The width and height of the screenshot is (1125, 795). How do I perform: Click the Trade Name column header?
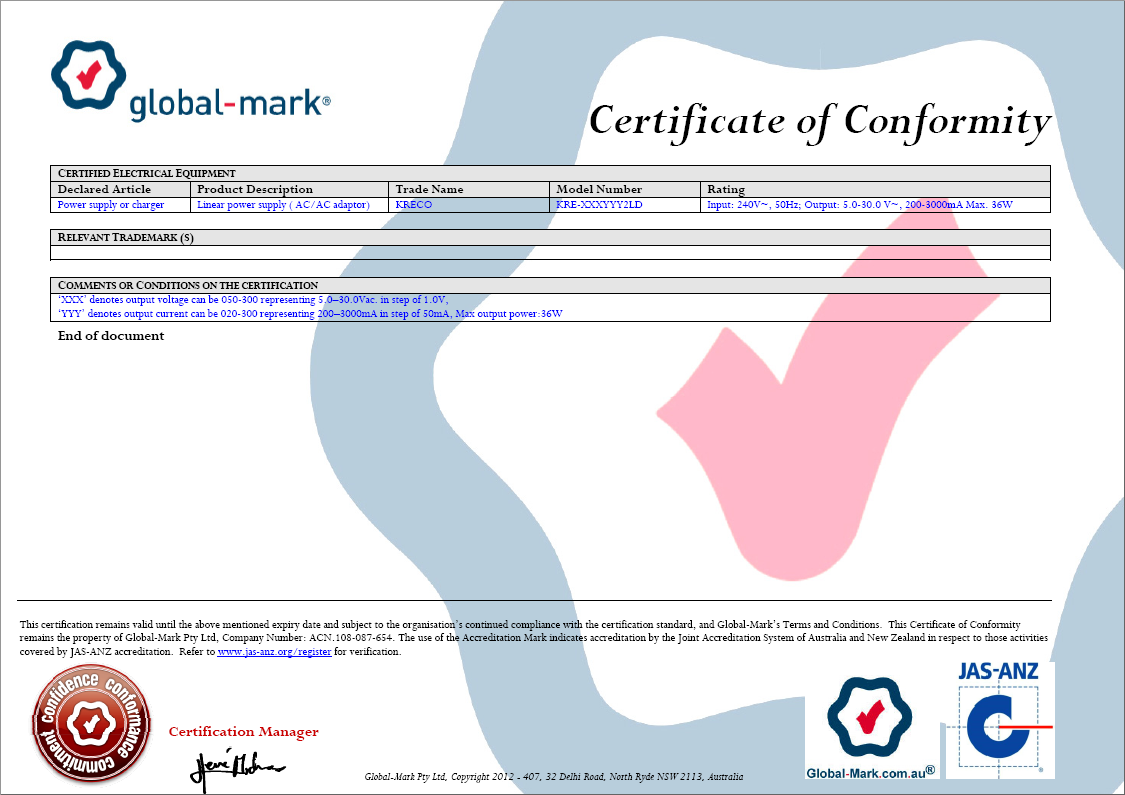[x=429, y=189]
